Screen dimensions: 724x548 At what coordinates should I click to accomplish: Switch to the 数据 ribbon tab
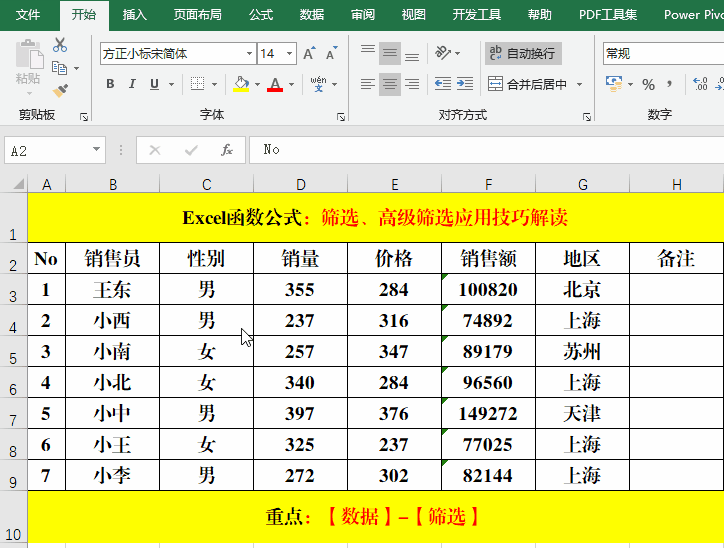click(312, 15)
